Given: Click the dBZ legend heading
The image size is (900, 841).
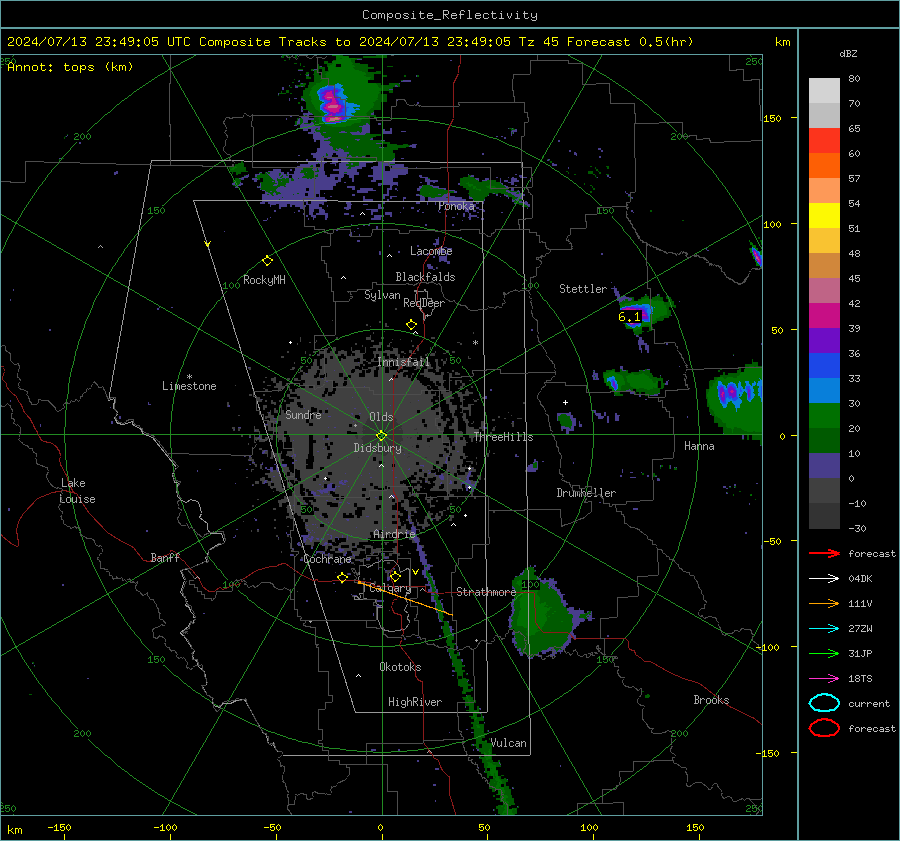Looking at the screenshot, I should point(848,54).
